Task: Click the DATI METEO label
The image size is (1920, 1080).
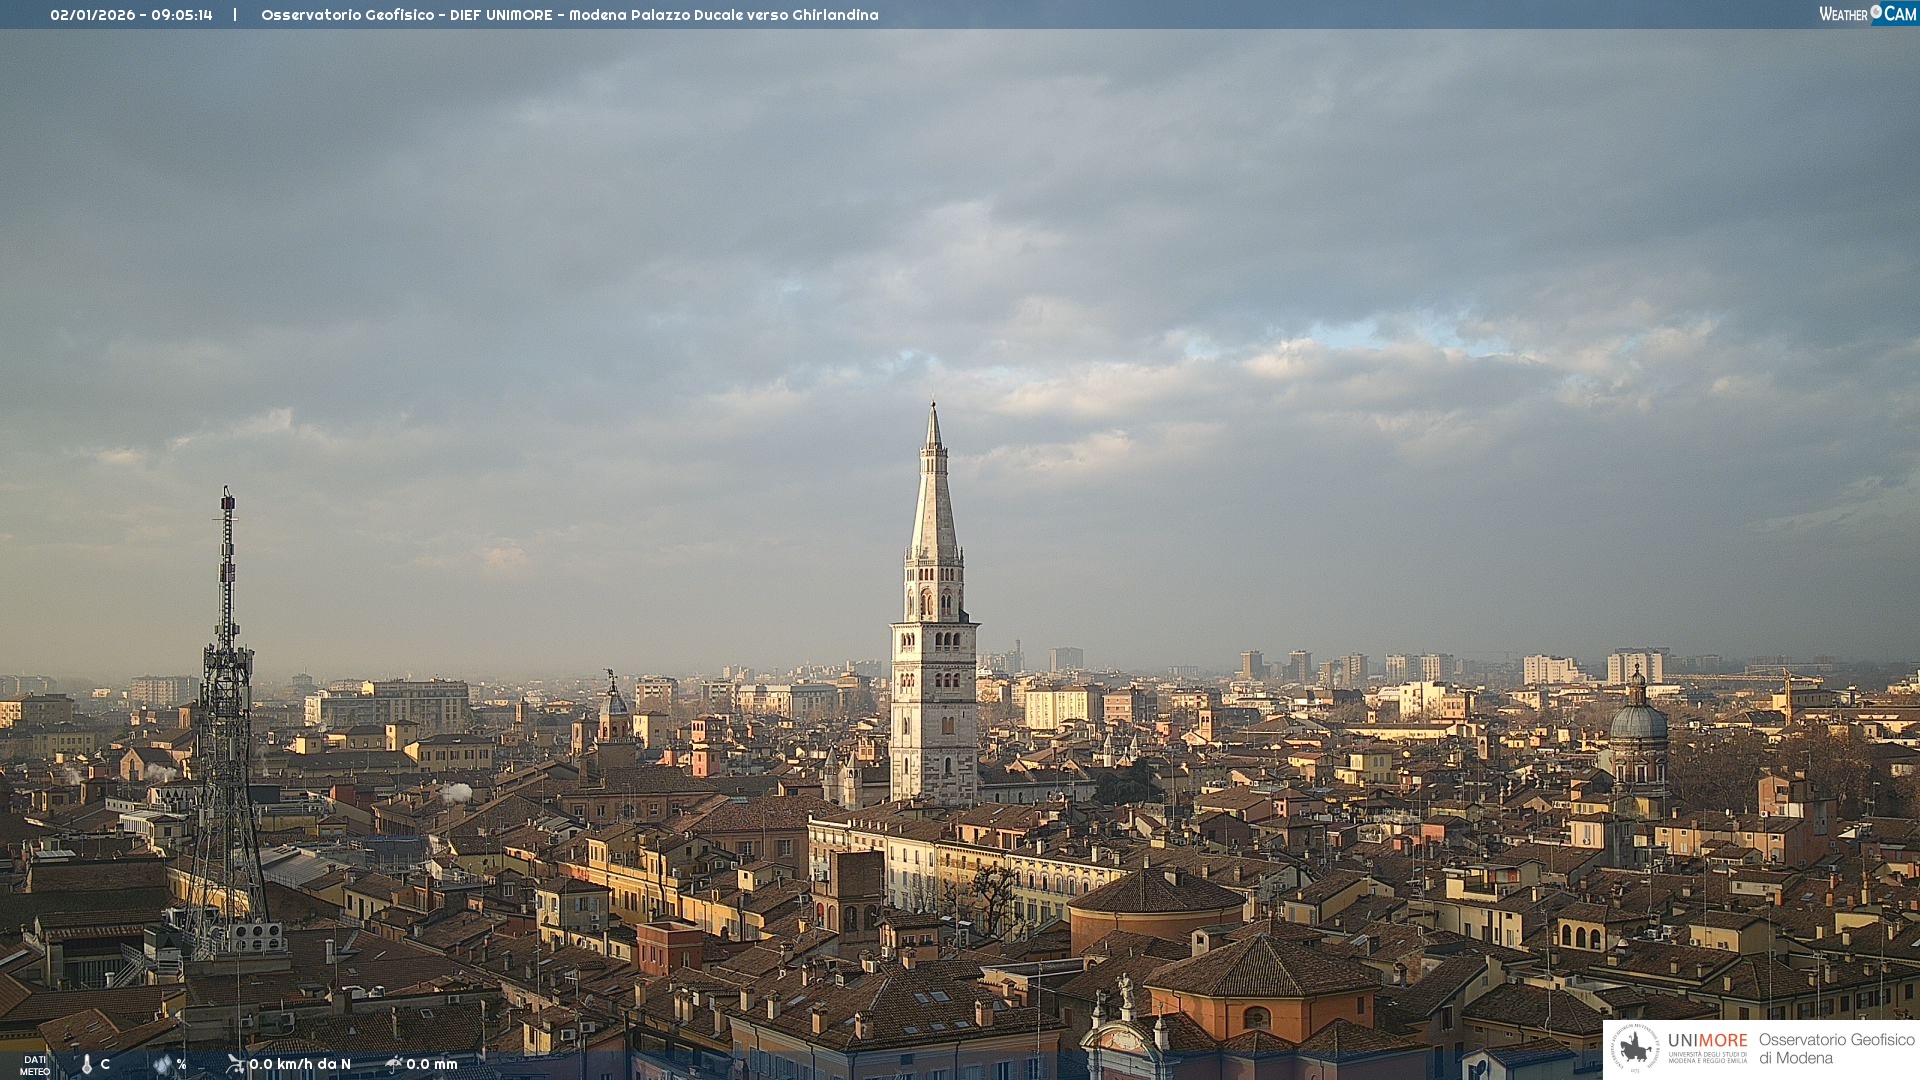Action: (x=35, y=1066)
